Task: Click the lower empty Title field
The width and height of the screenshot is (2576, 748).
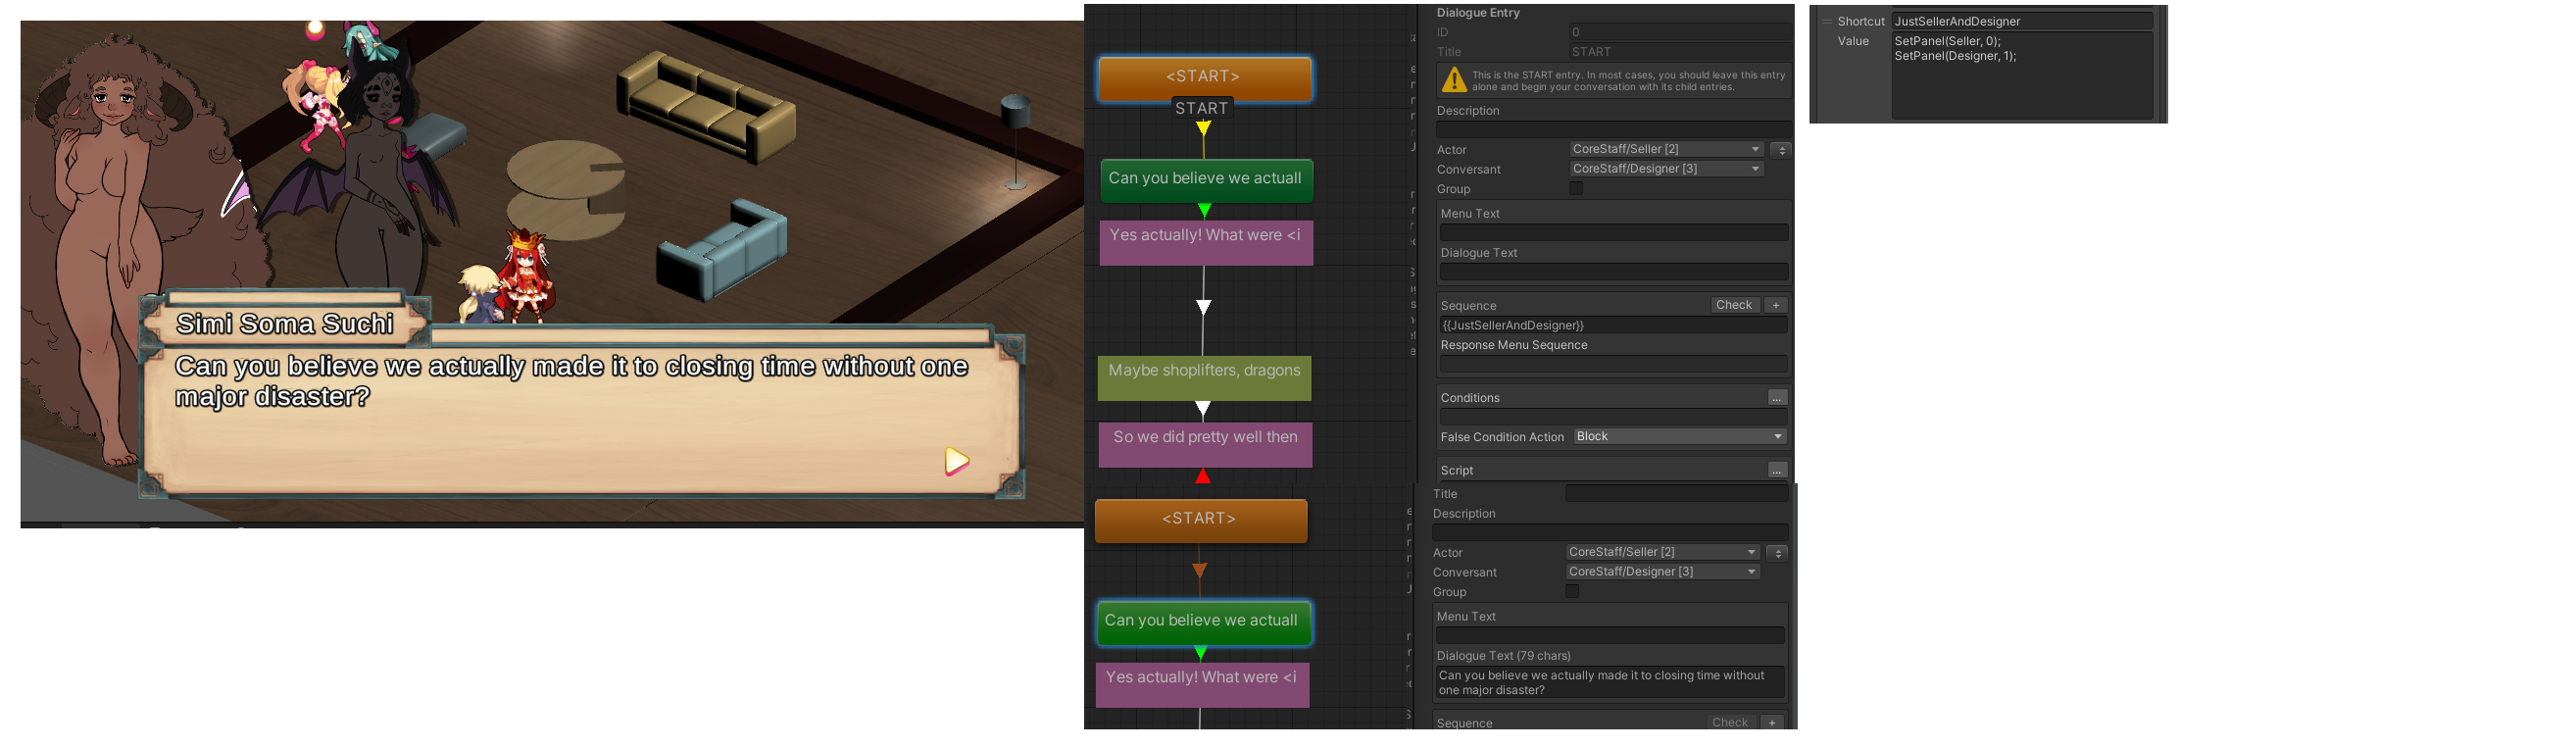Action: click(x=1676, y=494)
